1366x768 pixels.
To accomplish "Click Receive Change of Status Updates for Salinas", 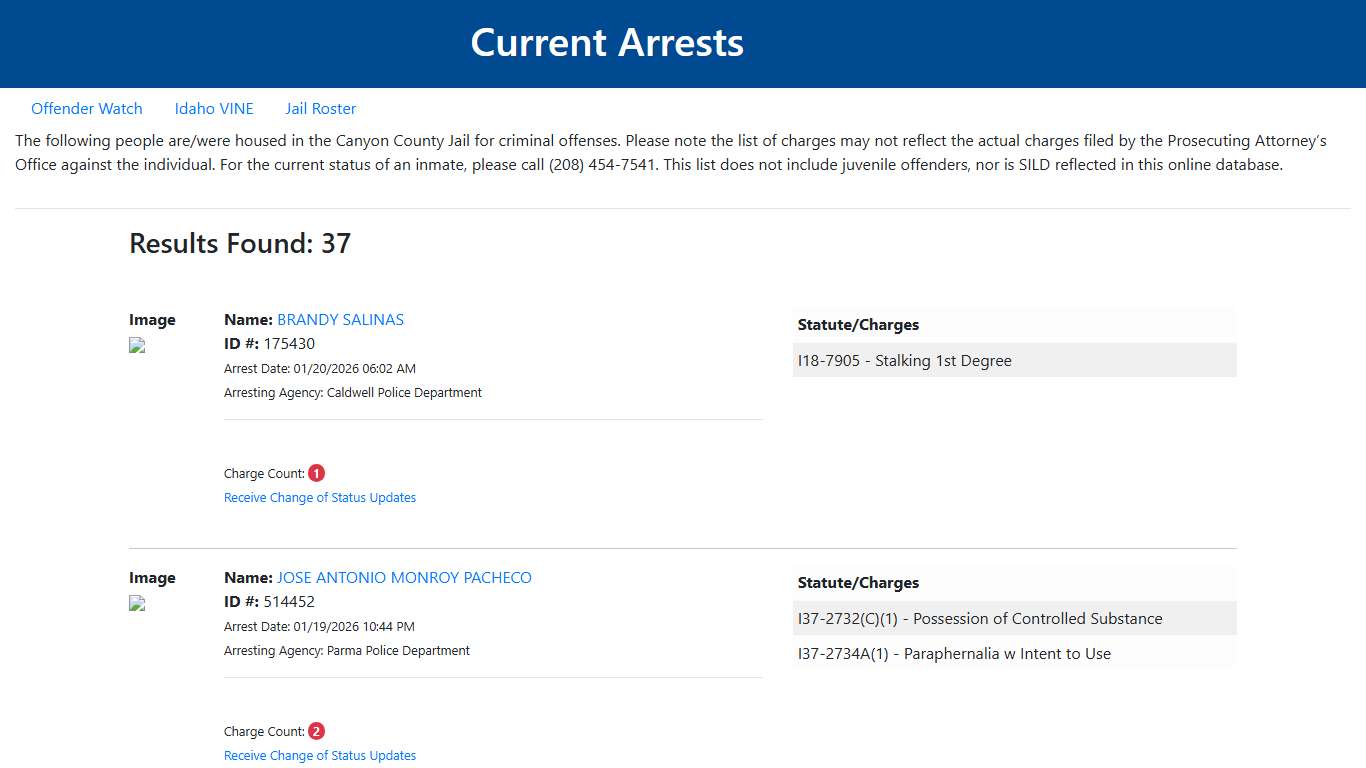I will click(x=320, y=497).
